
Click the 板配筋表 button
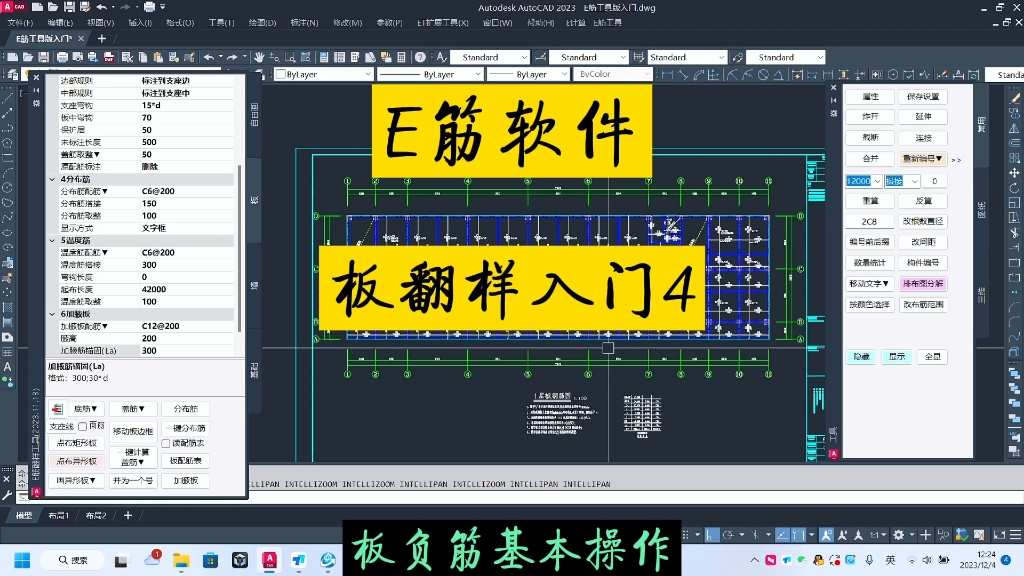click(185, 460)
